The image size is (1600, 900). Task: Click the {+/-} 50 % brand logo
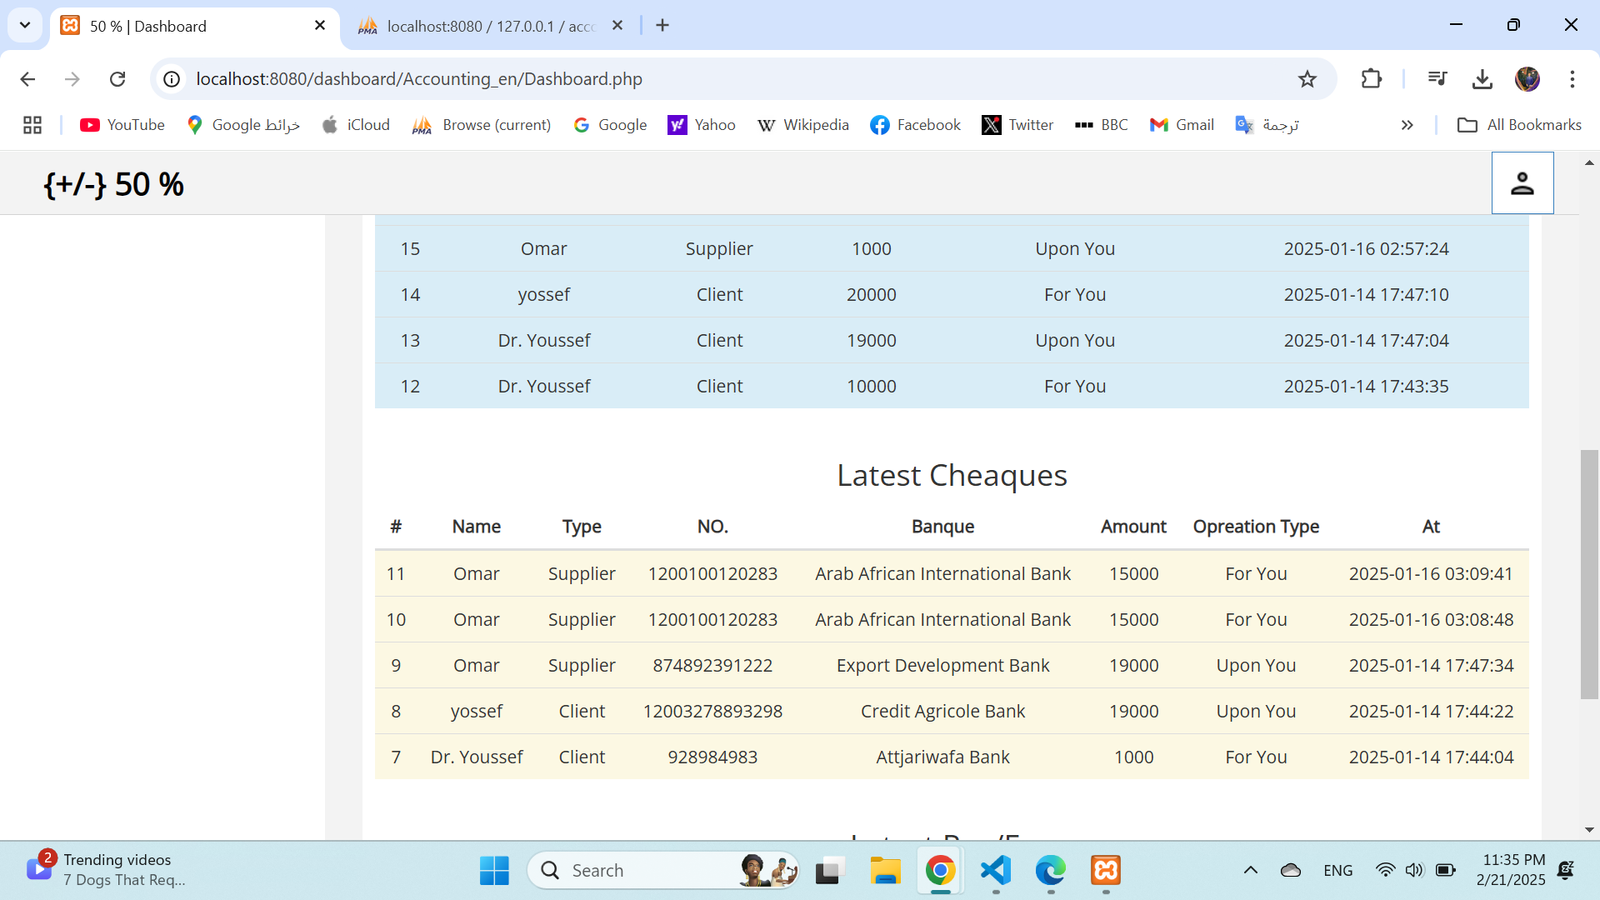click(x=114, y=184)
